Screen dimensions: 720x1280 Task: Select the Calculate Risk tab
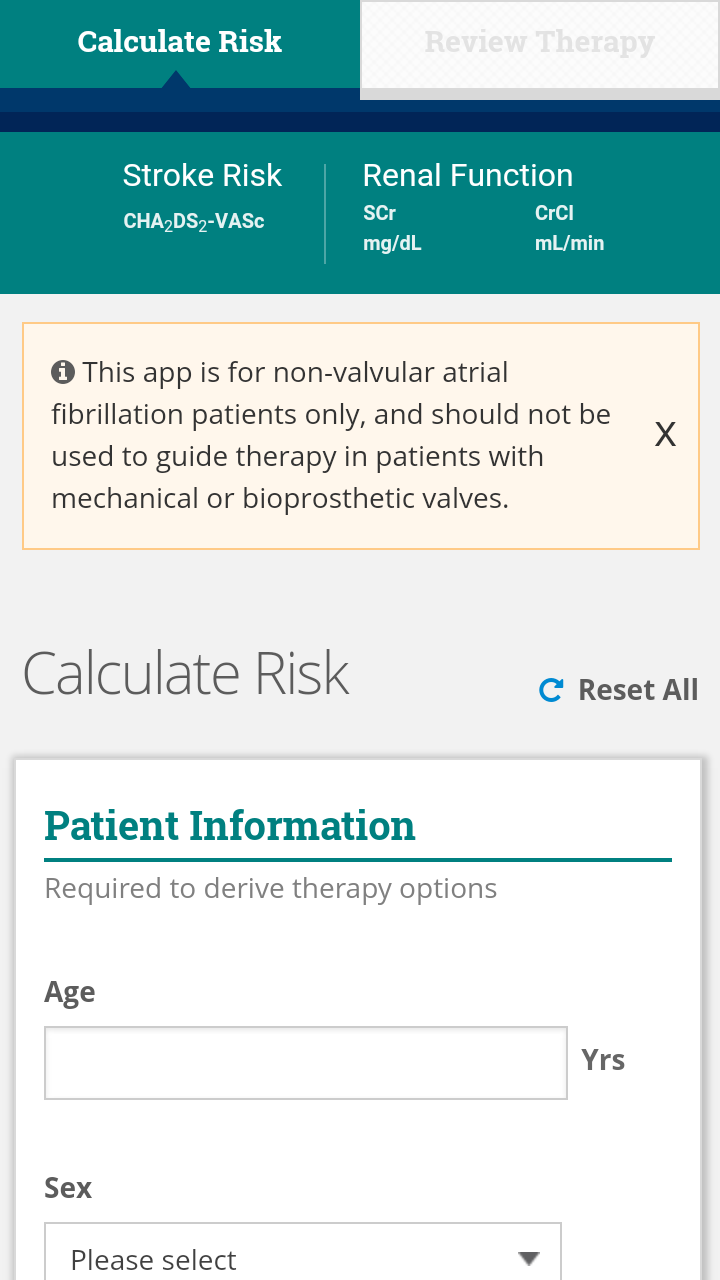pyautogui.click(x=180, y=42)
